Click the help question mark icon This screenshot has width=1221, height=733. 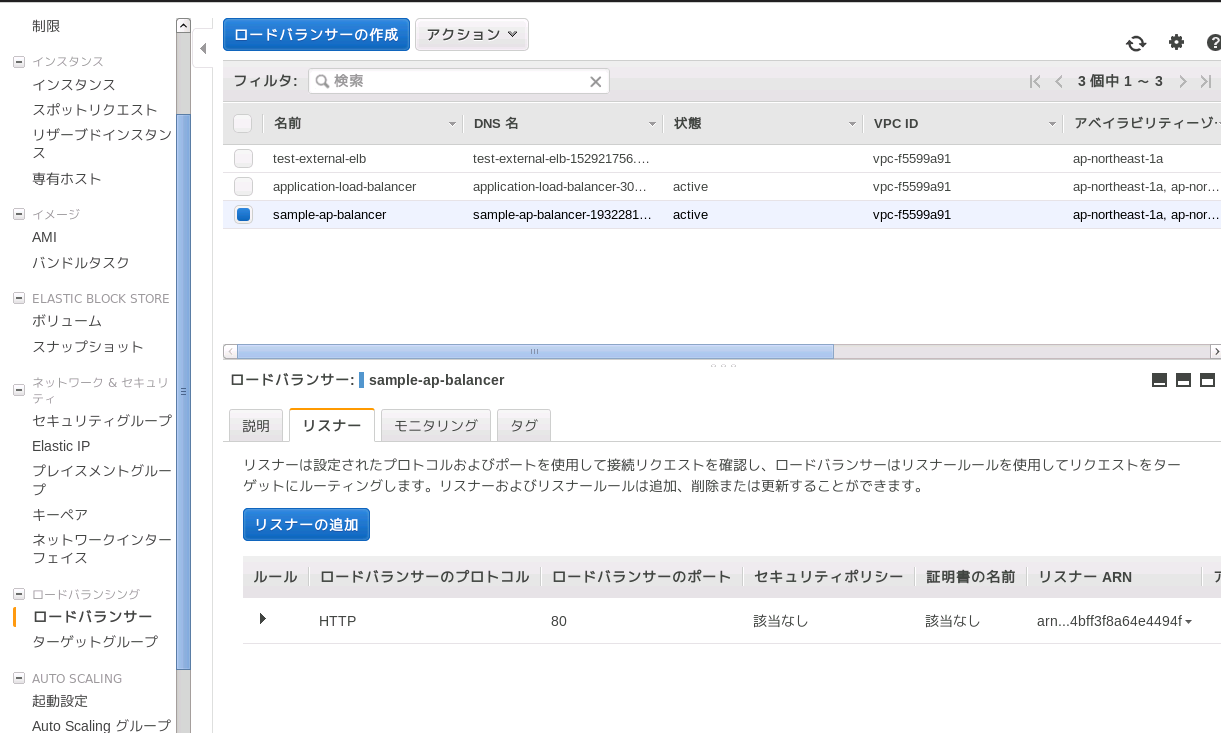tap(1214, 43)
